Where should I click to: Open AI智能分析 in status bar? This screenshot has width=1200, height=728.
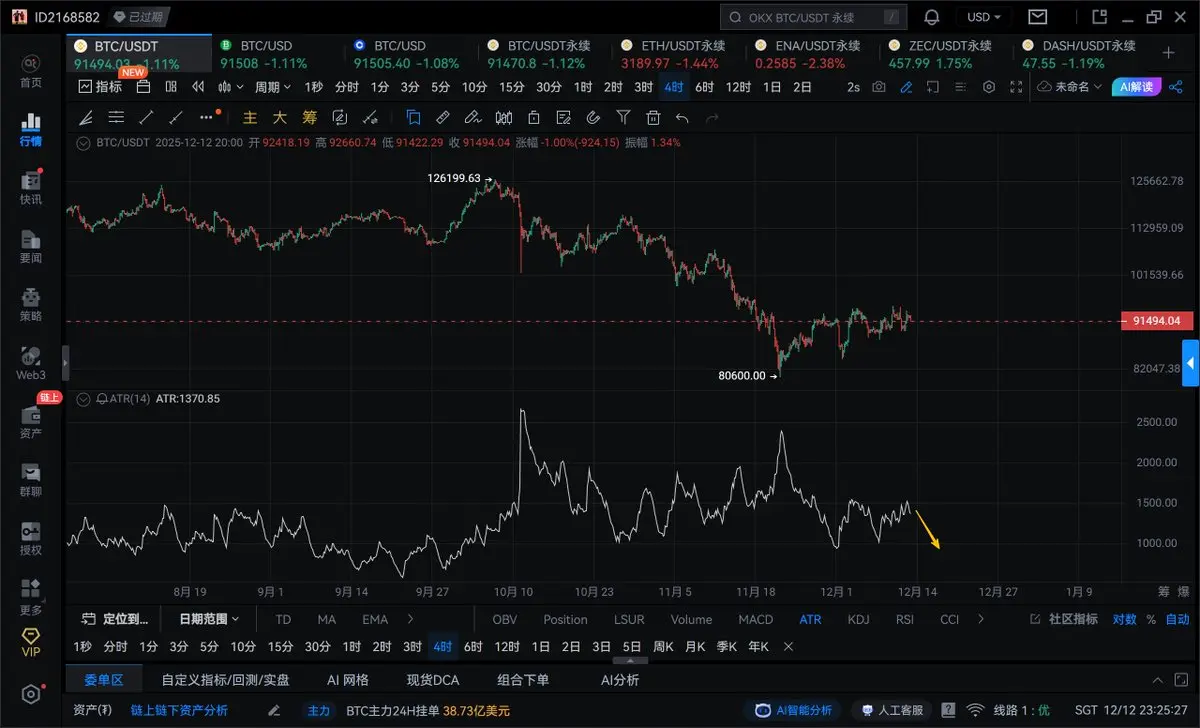(796, 711)
